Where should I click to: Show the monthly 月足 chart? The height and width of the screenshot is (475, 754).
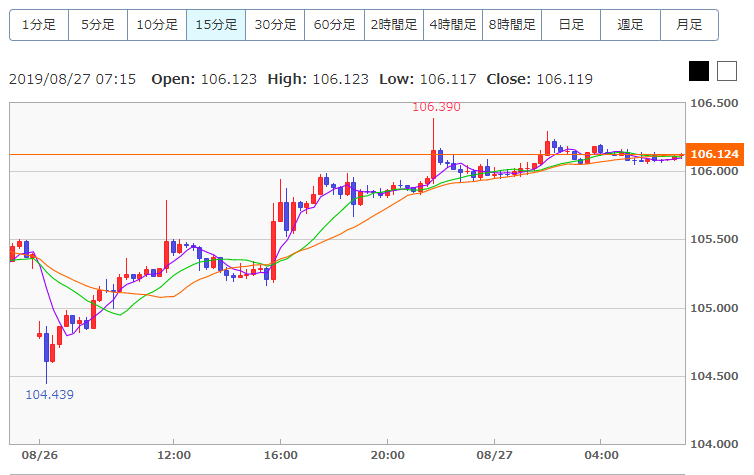click(x=690, y=25)
